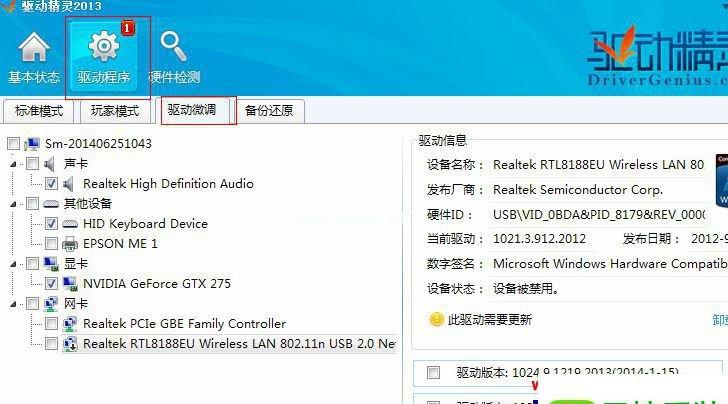728x404 pixels.
Task: Click icon of Realtek PCIe GBE Family Controller
Action: coord(70,324)
